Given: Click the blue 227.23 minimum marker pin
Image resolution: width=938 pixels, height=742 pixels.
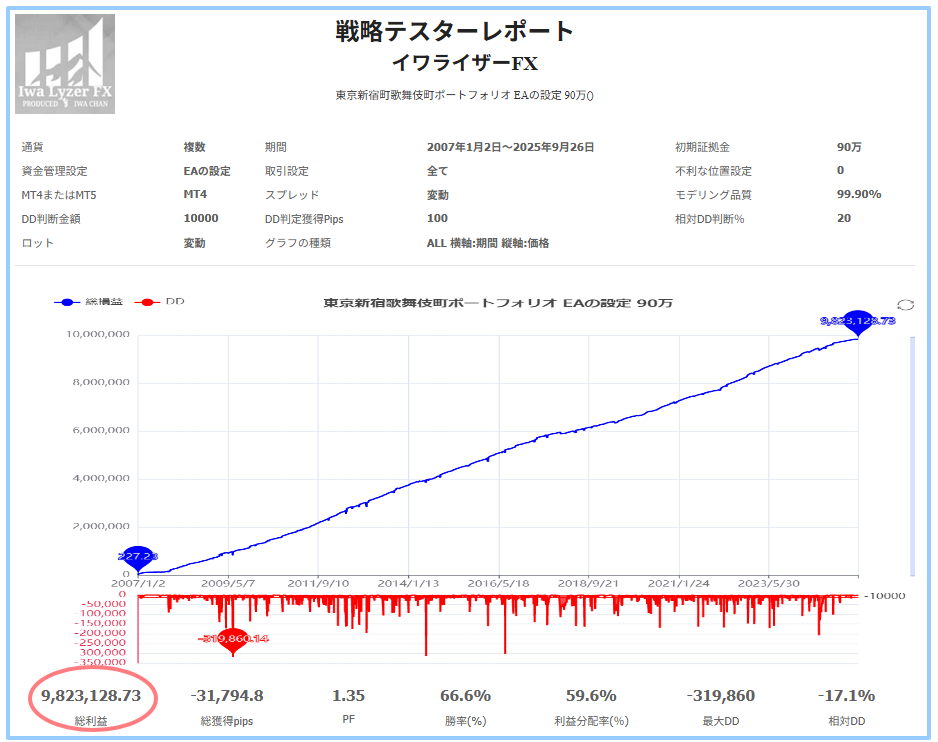Looking at the screenshot, I should [136, 555].
